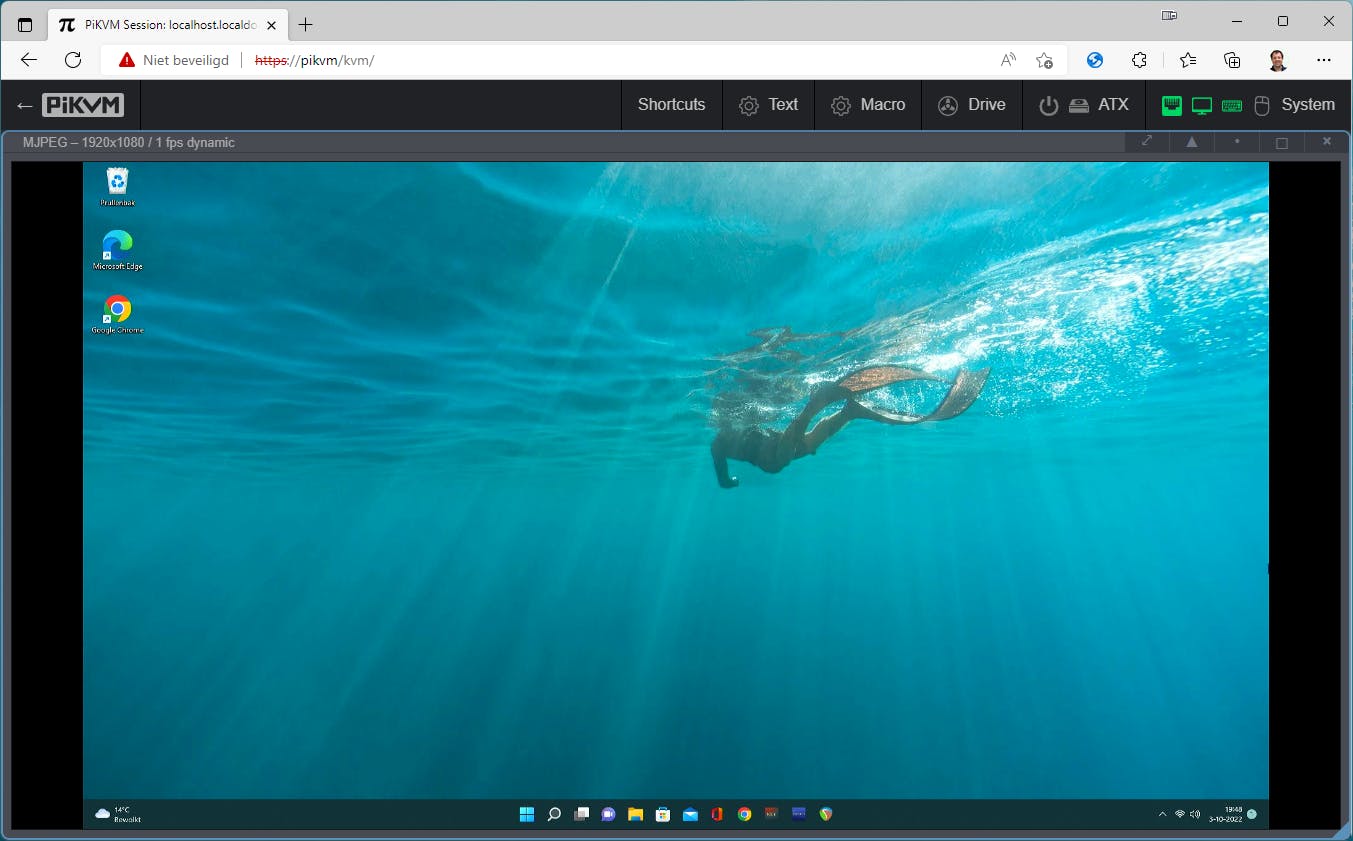Open Mail on the remote taskbar
This screenshot has height=841, width=1353.
coord(690,814)
